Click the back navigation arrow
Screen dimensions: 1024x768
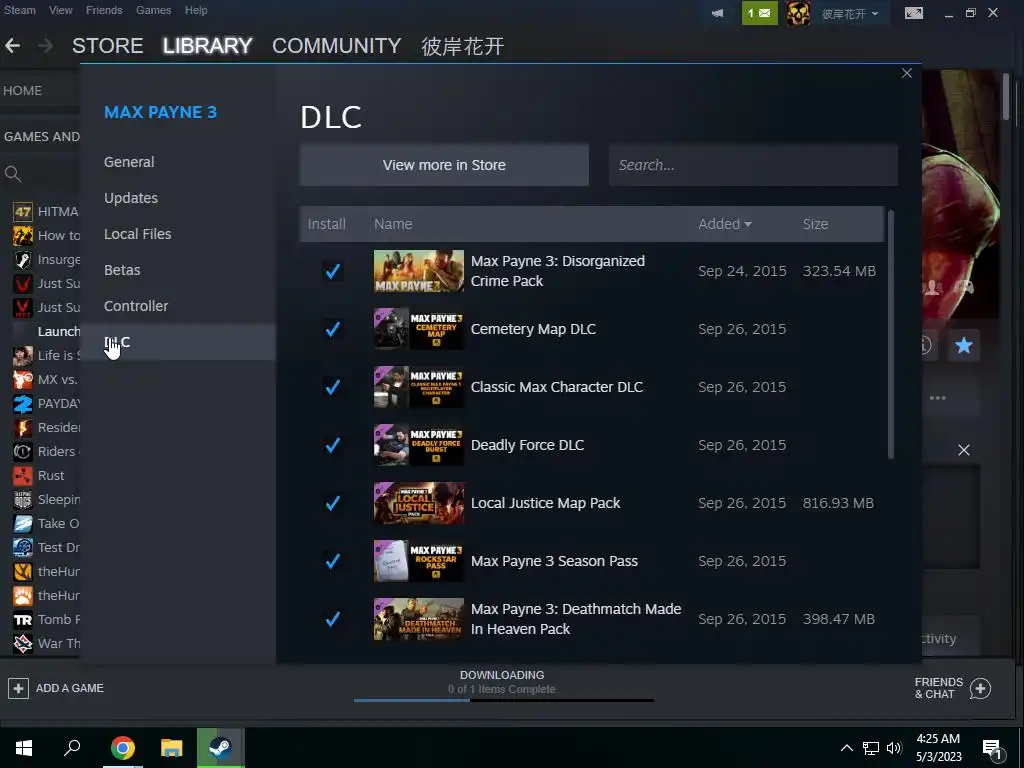tap(12, 46)
